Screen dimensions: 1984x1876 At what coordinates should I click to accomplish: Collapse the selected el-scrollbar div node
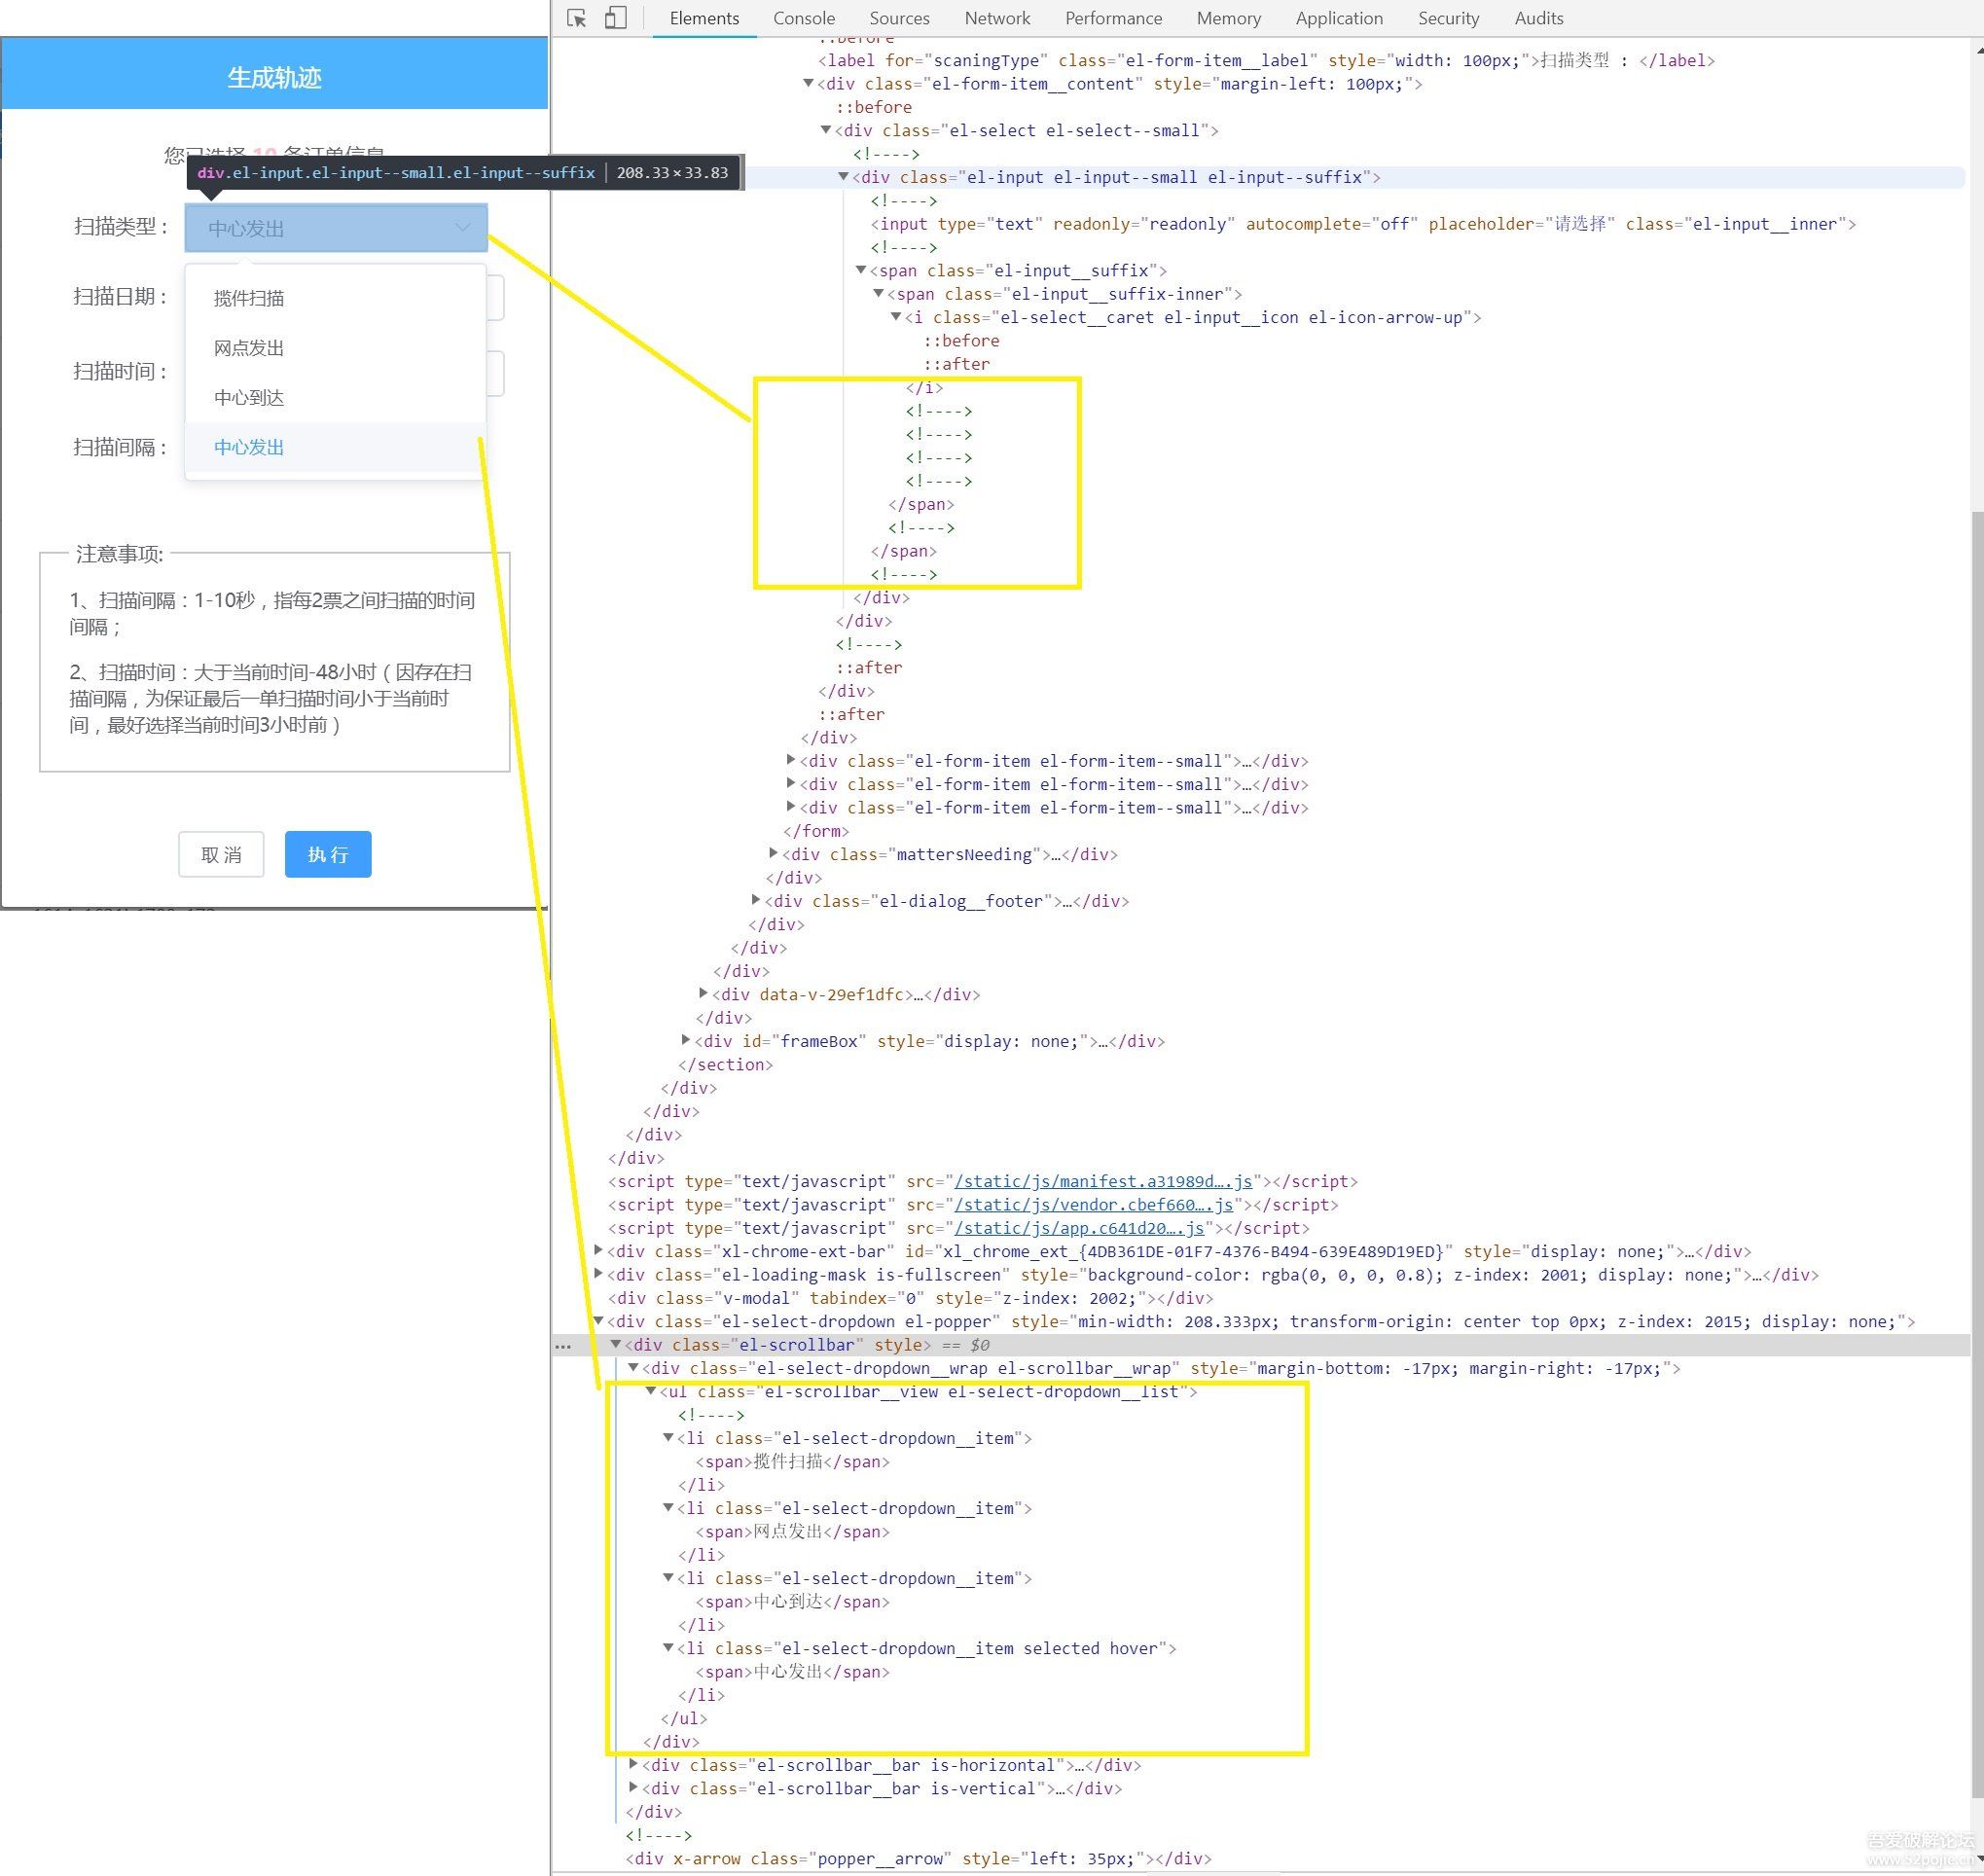616,1345
